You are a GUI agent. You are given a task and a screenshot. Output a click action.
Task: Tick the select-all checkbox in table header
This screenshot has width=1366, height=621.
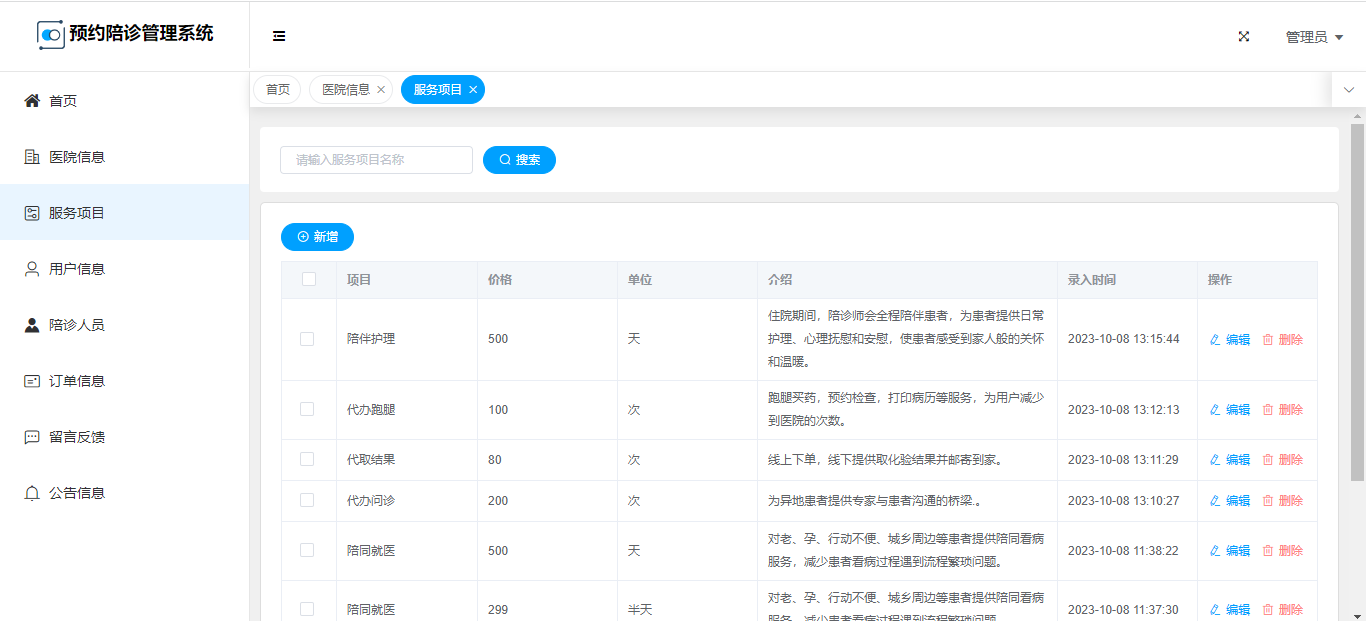[x=309, y=279]
